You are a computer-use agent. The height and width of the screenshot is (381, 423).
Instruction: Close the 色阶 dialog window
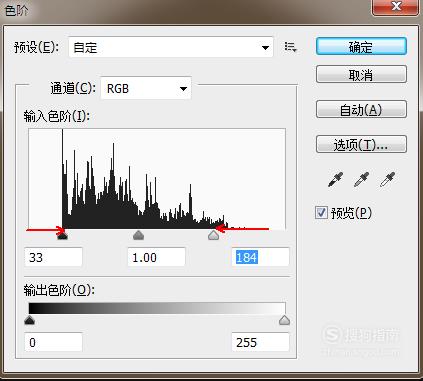(x=395, y=7)
